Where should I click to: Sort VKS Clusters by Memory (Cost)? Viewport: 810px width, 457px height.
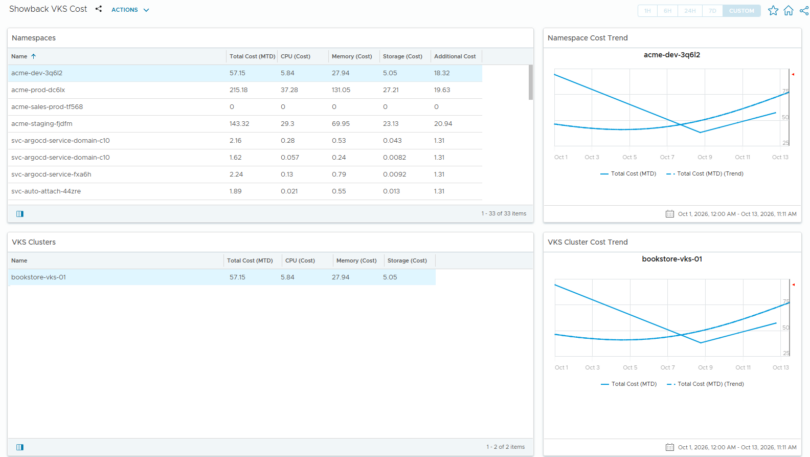(356, 261)
